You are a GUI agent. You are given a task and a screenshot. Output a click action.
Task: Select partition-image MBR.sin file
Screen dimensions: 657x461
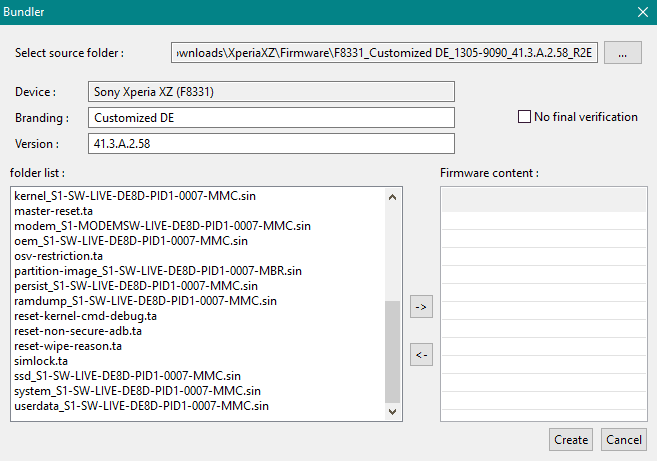(158, 271)
